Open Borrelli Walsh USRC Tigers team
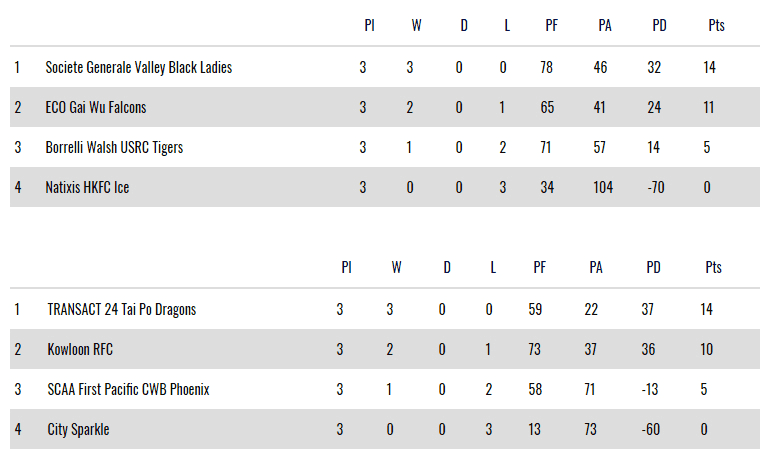 point(114,148)
